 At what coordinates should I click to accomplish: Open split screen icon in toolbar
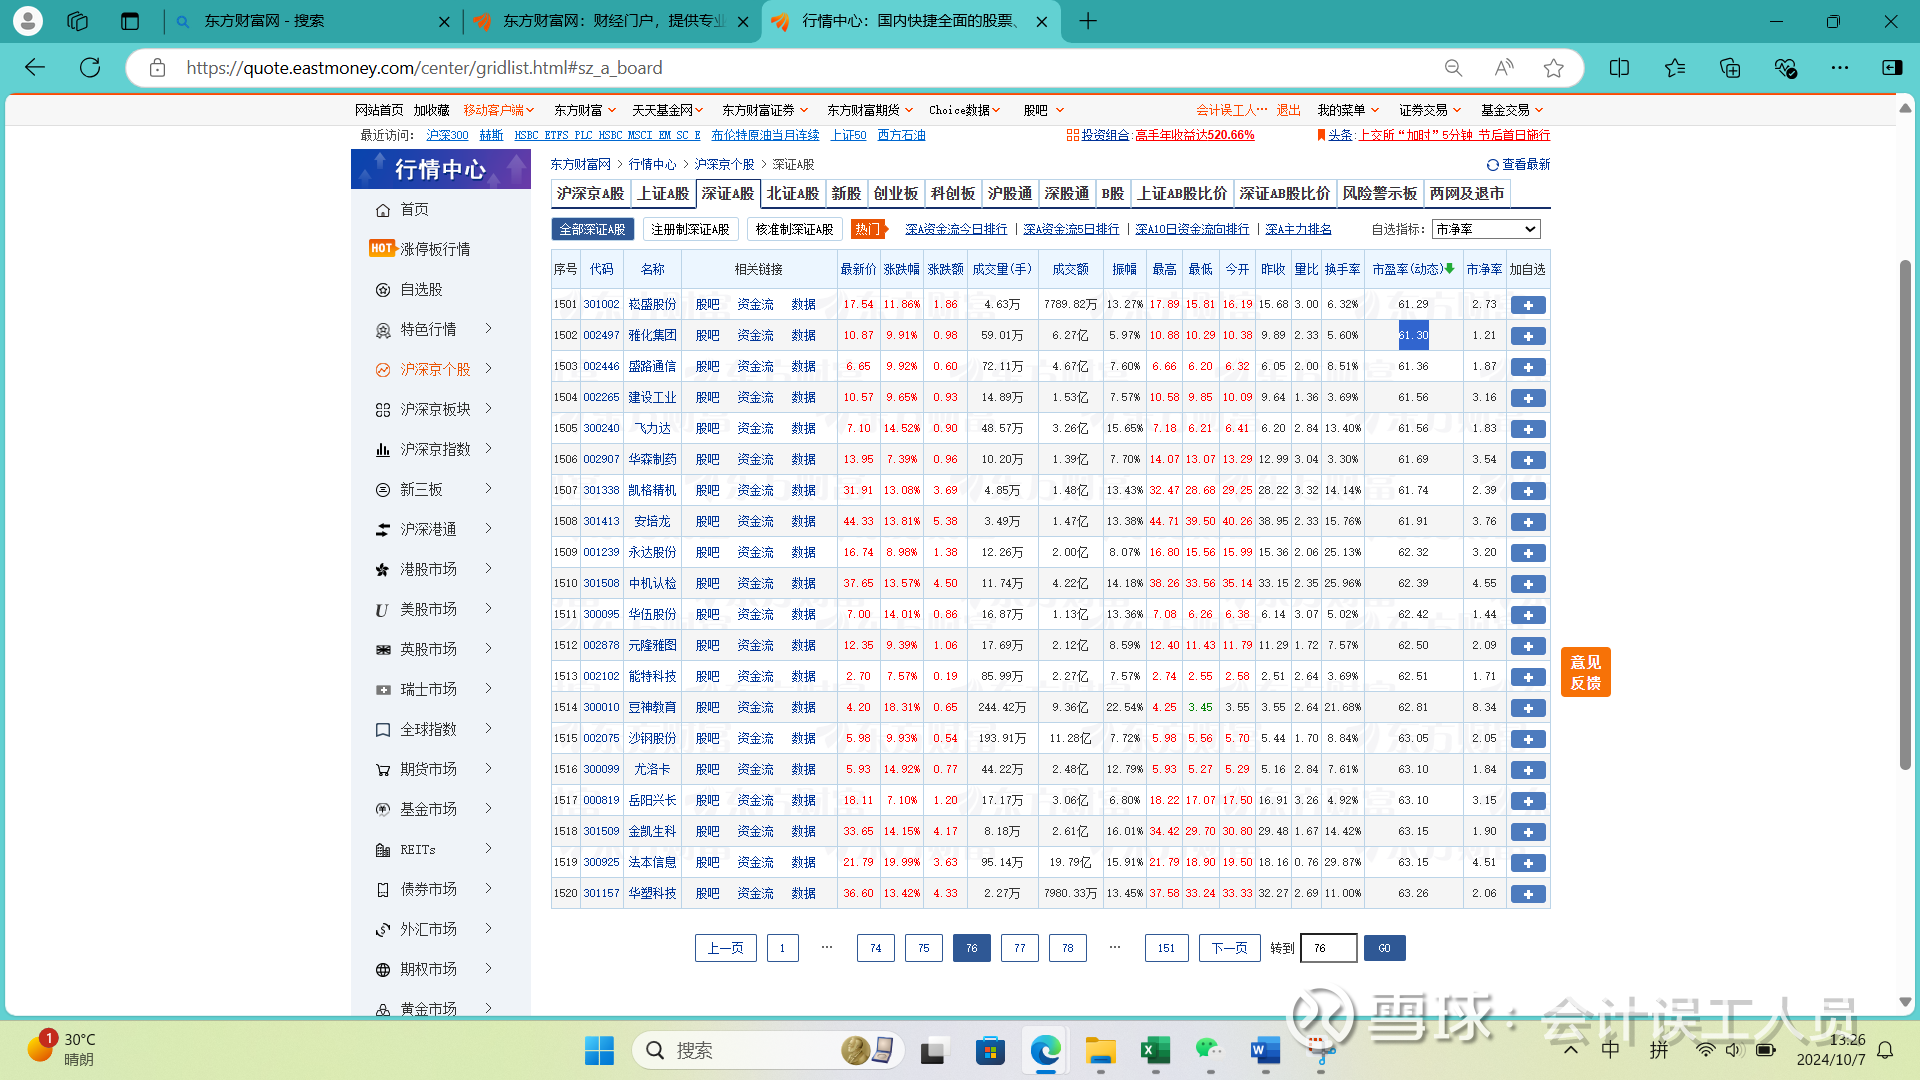pyautogui.click(x=1619, y=67)
